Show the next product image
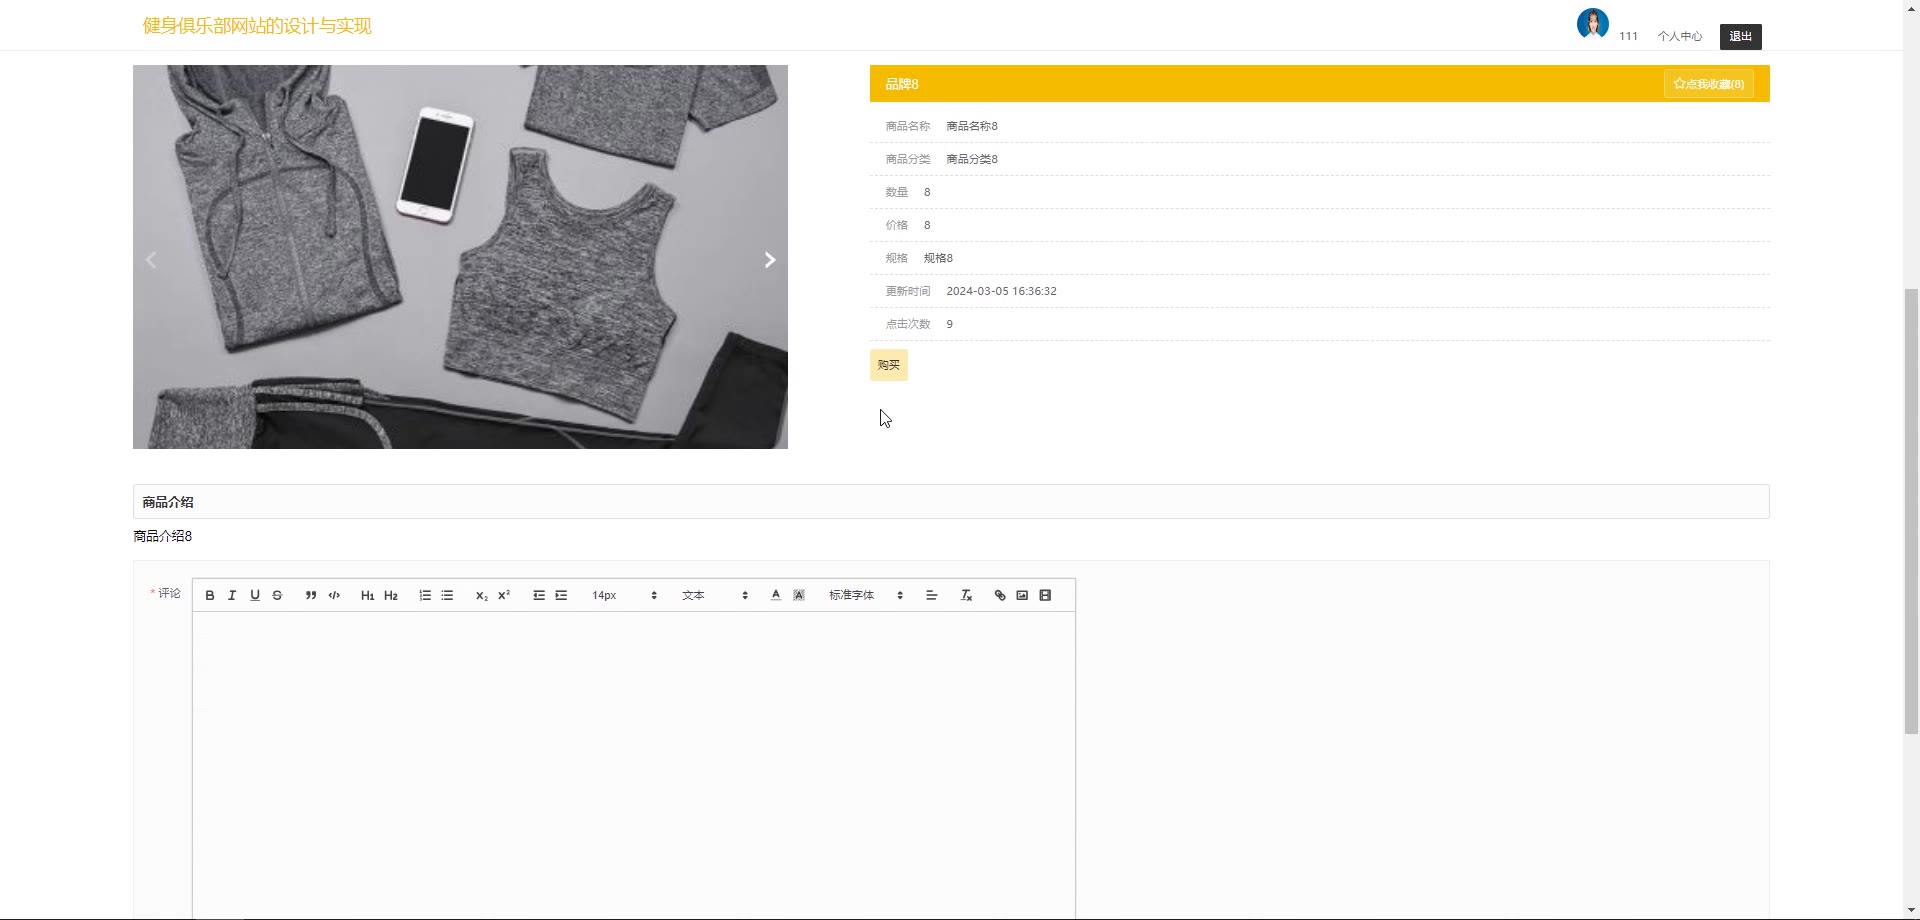The image size is (1920, 920). click(x=769, y=260)
